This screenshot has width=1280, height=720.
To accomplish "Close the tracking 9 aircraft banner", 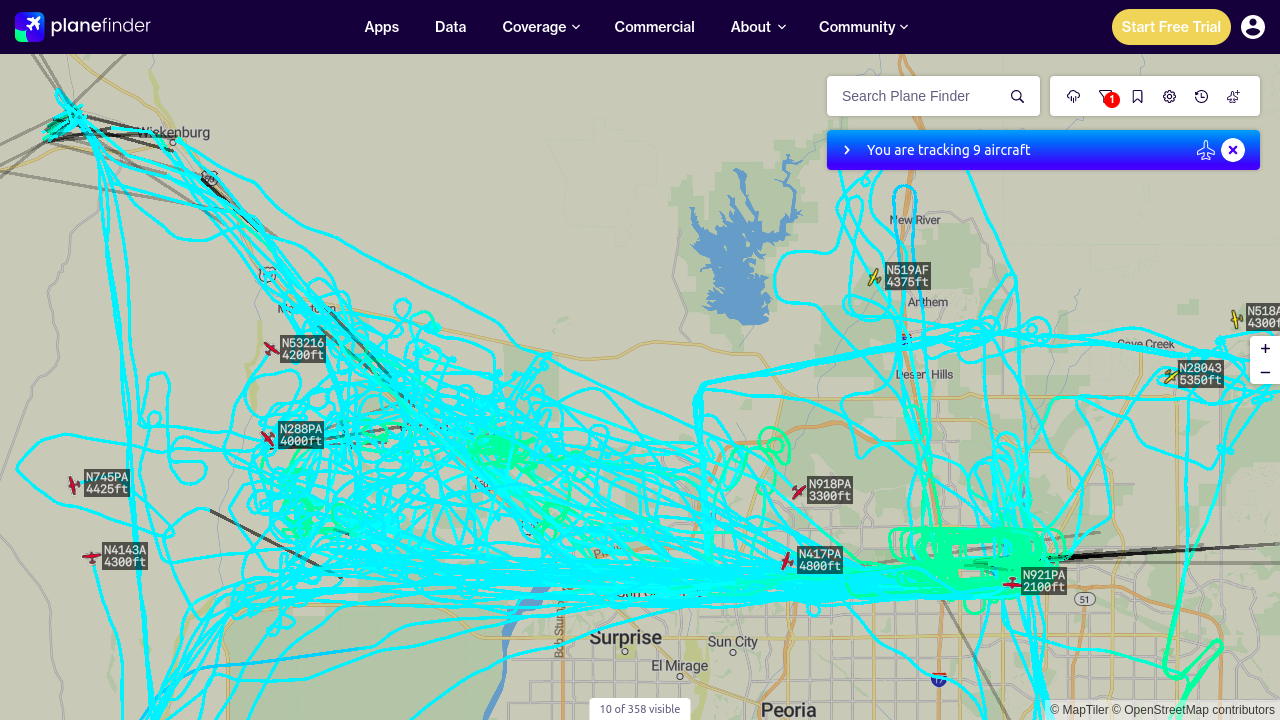I will pyautogui.click(x=1233, y=150).
